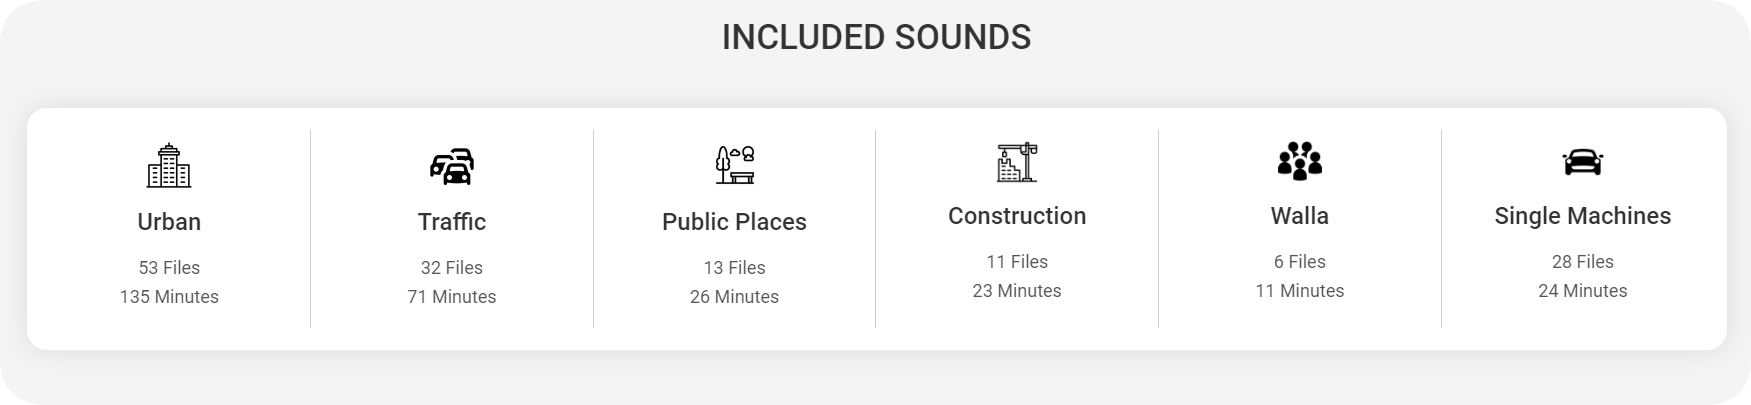Click the 26 Minutes duration text

point(734,297)
